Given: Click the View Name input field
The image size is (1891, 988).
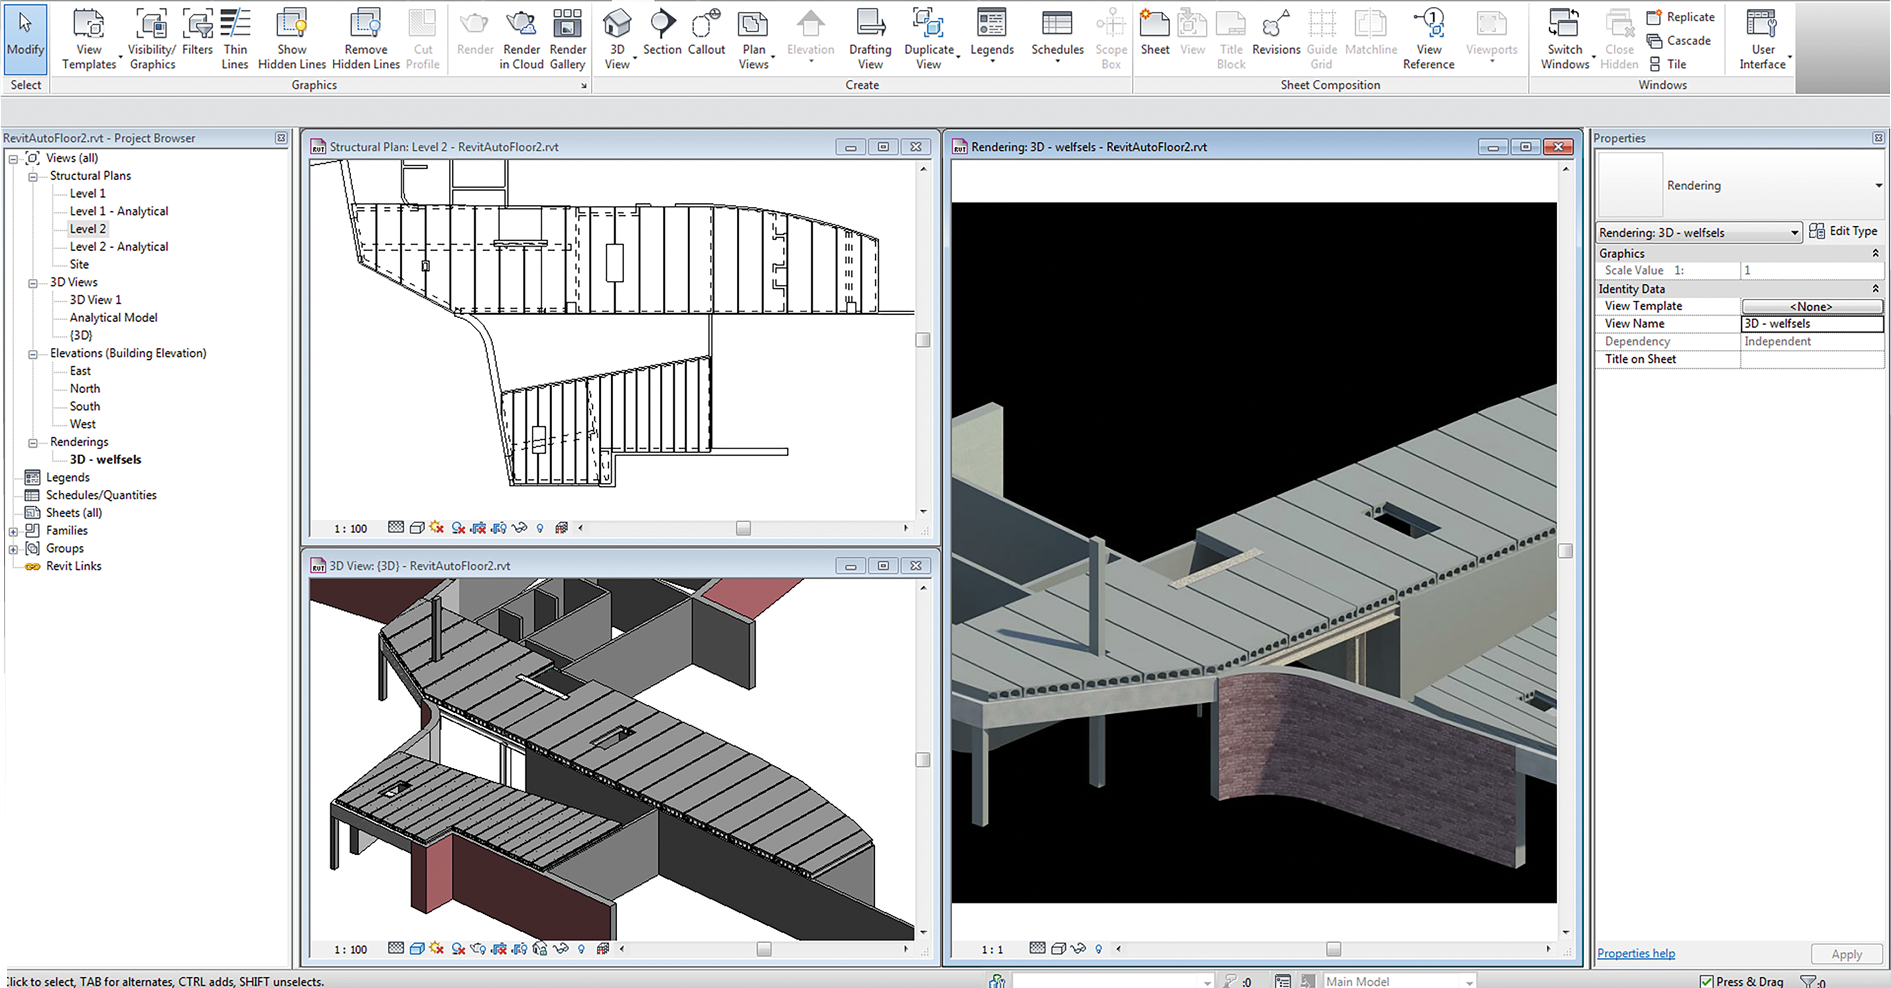Looking at the screenshot, I should click(1811, 324).
